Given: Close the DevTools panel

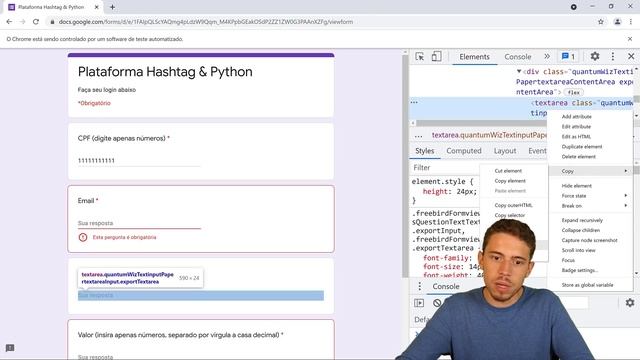Looking at the screenshot, I should tap(631, 56).
